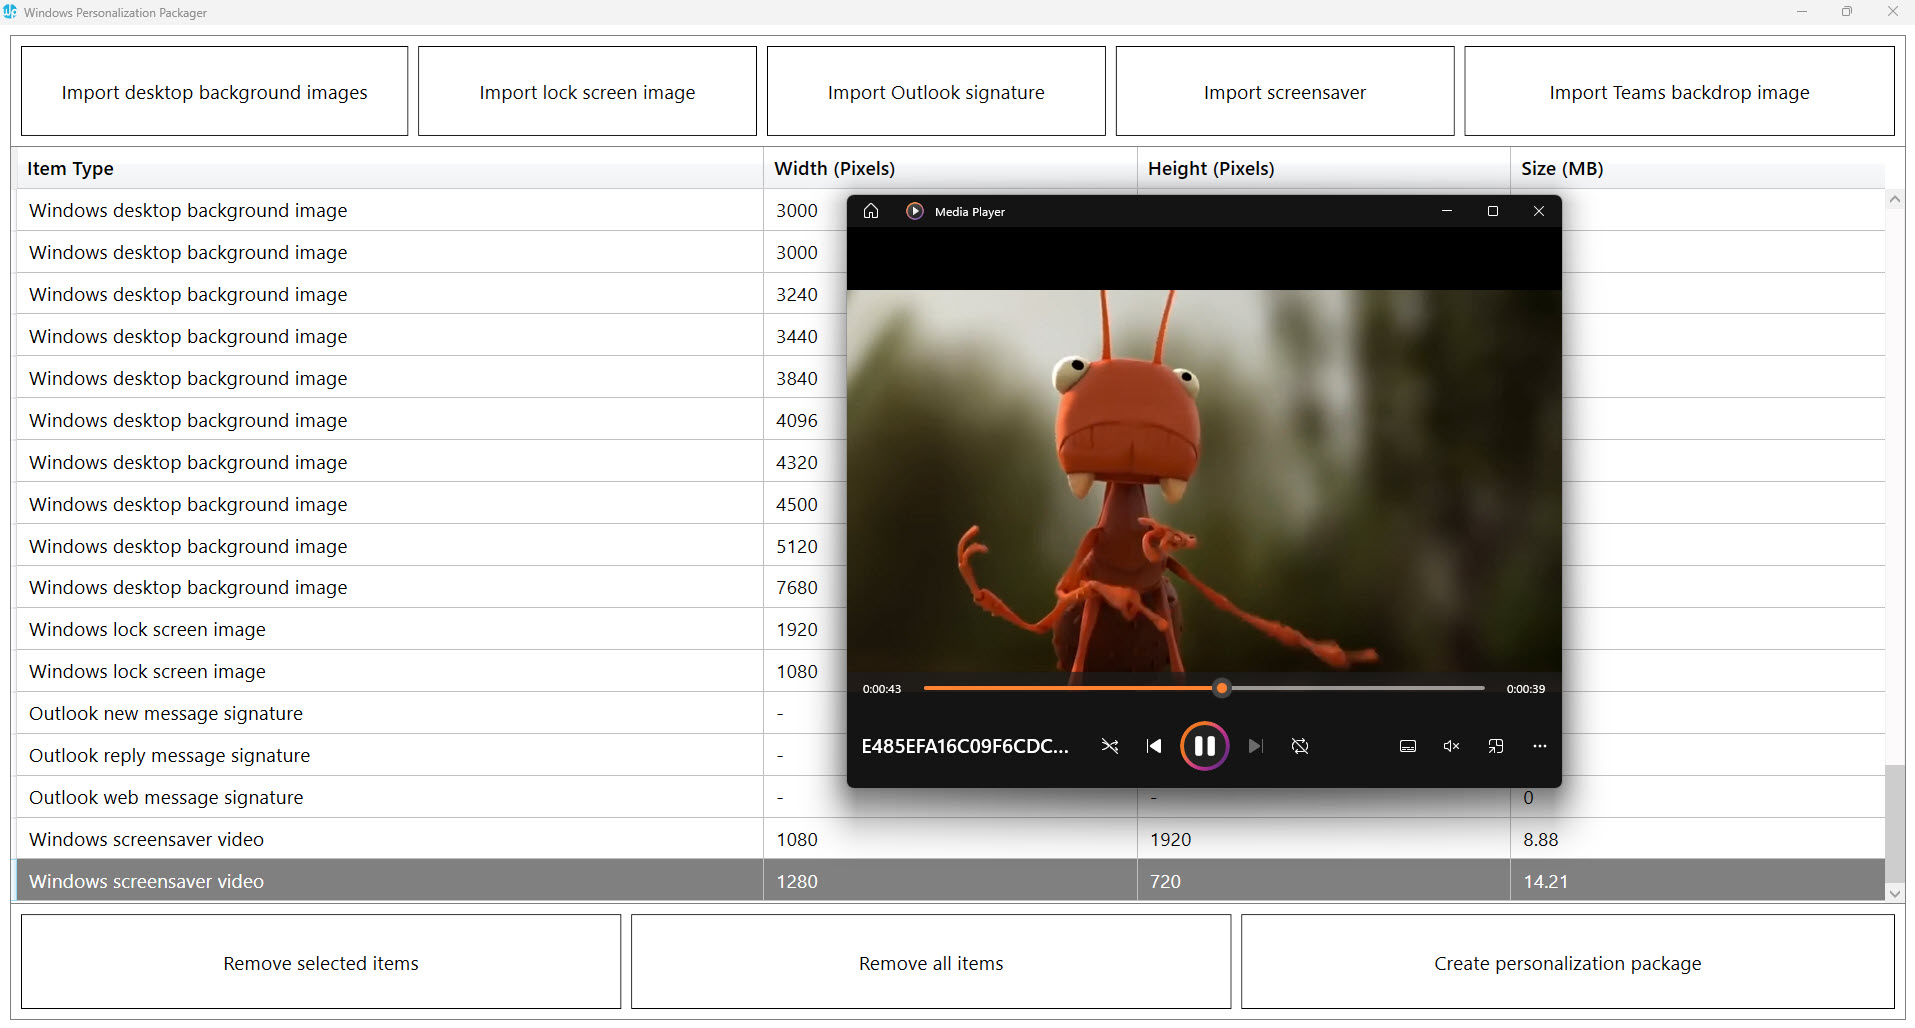The width and height of the screenshot is (1915, 1028).
Task: Open Media Player home icon
Action: (871, 211)
